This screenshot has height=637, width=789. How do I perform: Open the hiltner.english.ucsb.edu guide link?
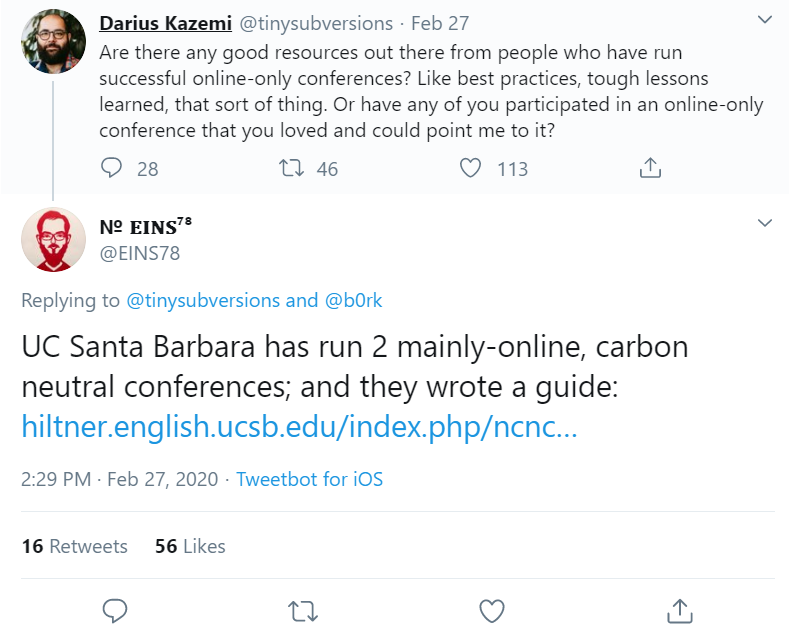299,427
